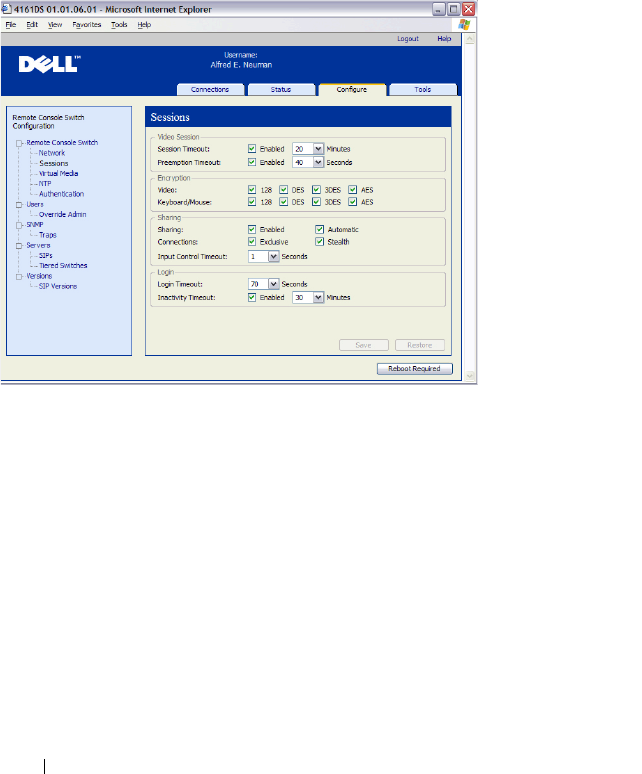Uncheck Video 128 encryption checkbox
Viewport: 642px width, 774px height.
252,190
